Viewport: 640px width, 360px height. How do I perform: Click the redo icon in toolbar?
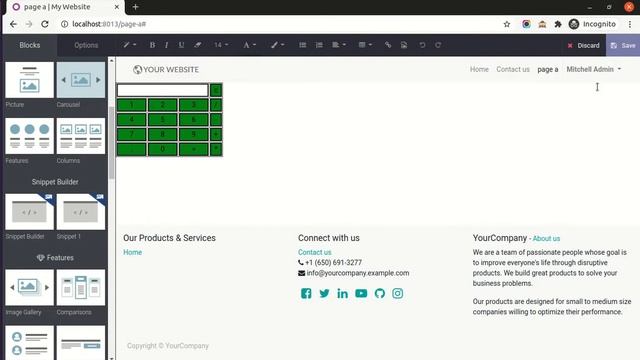[438, 45]
